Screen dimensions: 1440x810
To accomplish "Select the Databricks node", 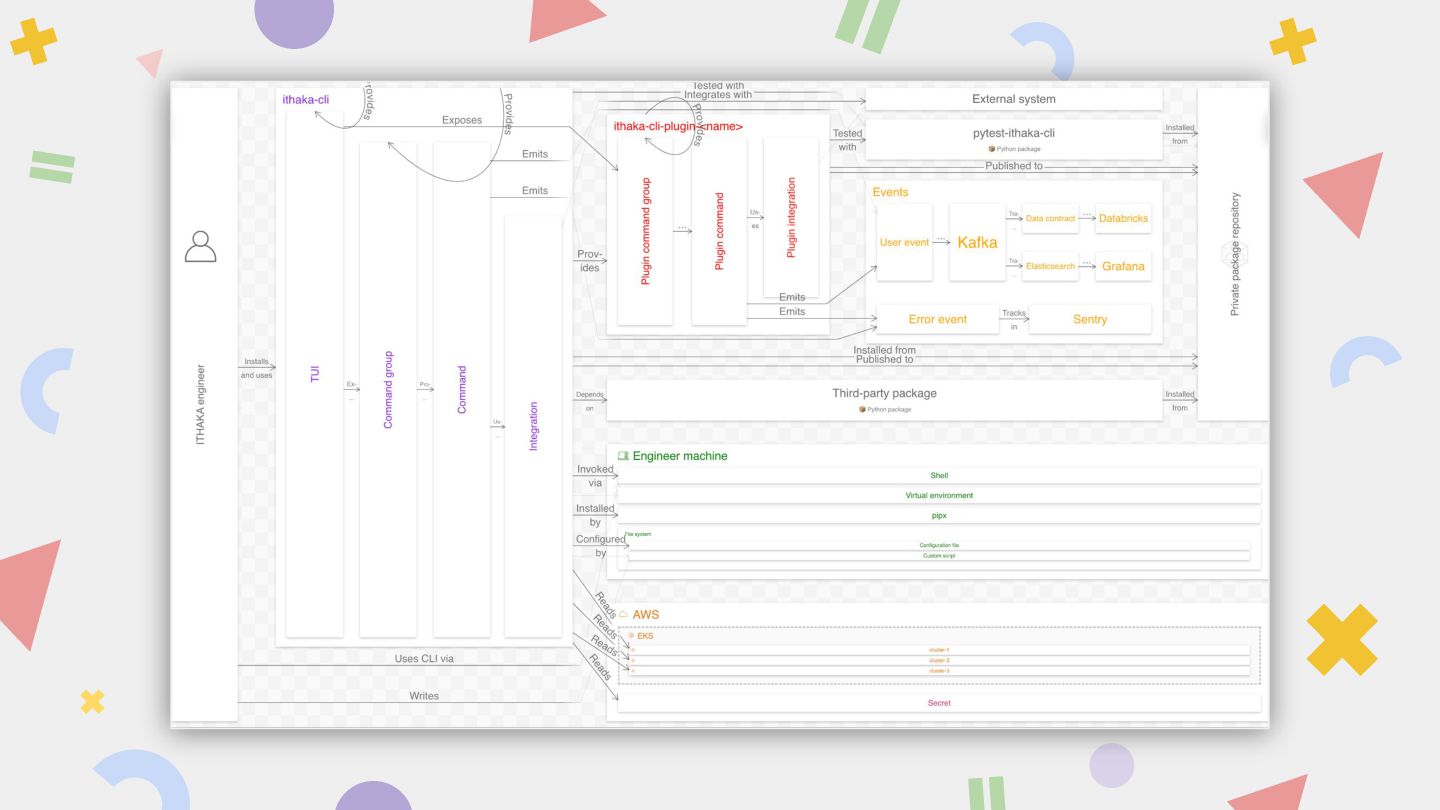I will point(1123,218).
